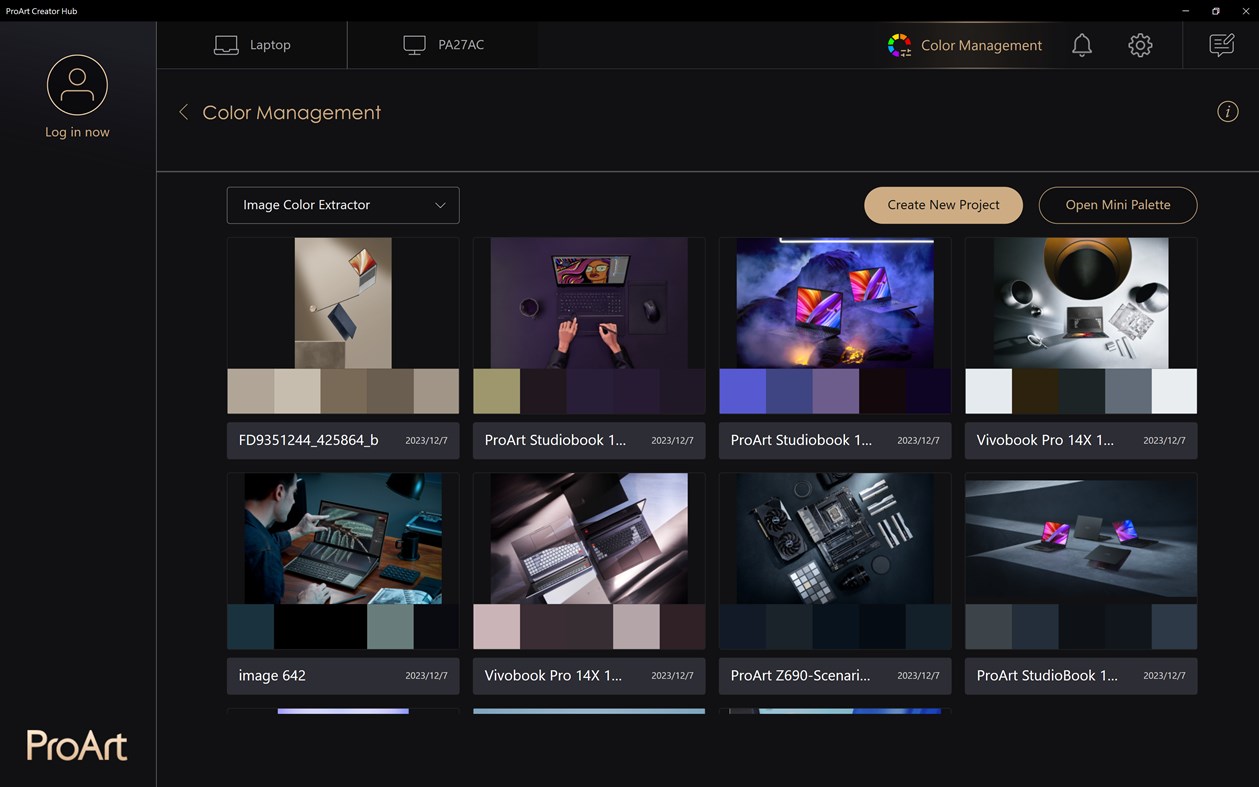Pick olive swatch under purple desk ProArt Studiobook
The image size is (1259, 787).
click(496, 391)
